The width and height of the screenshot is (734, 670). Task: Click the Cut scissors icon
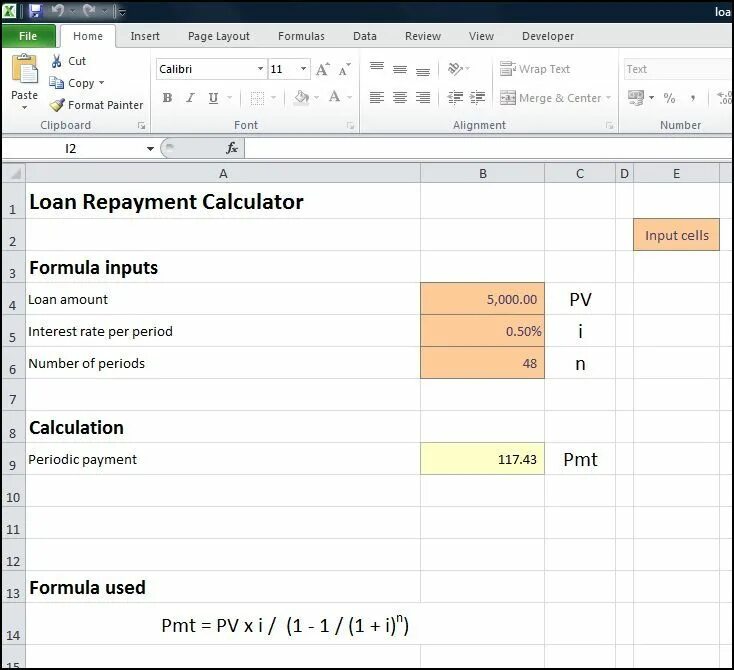point(57,61)
